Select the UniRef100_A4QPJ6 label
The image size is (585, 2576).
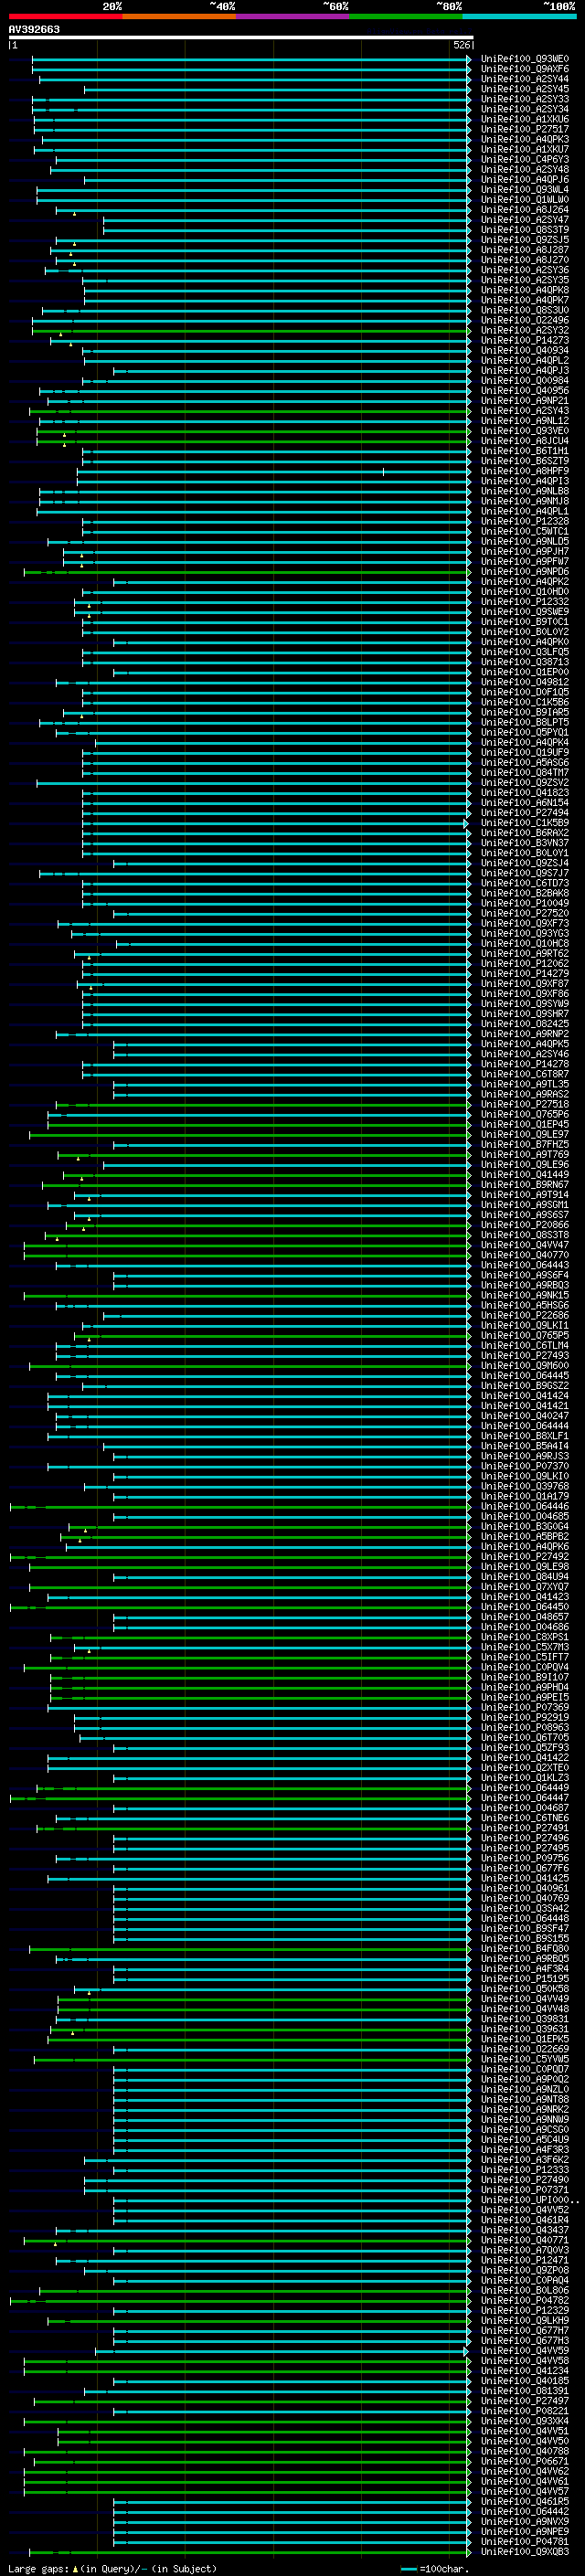point(525,180)
